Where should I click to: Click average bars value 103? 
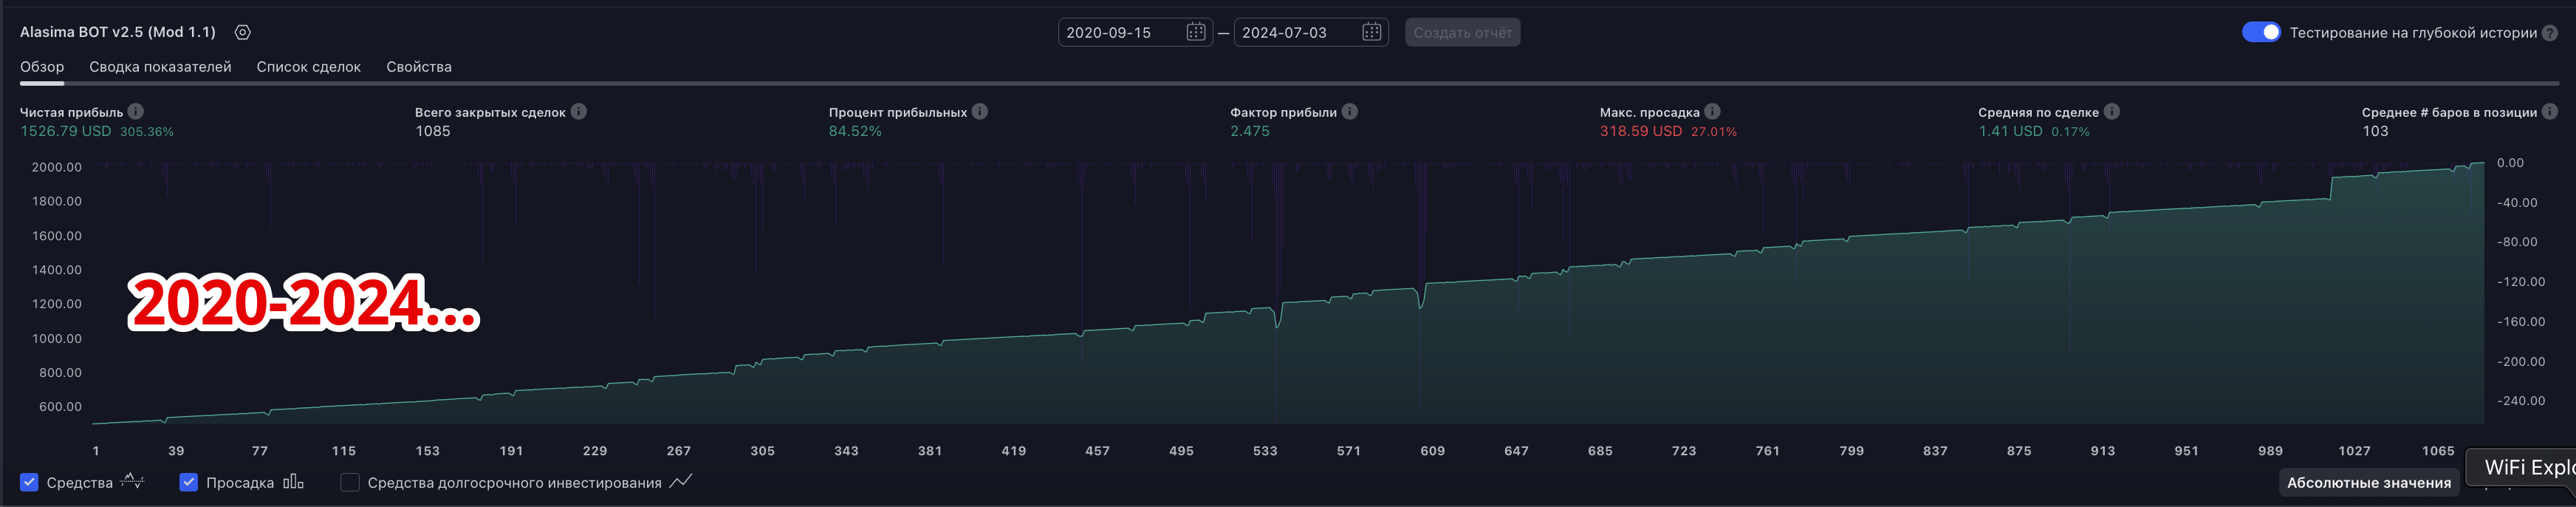coord(2375,131)
